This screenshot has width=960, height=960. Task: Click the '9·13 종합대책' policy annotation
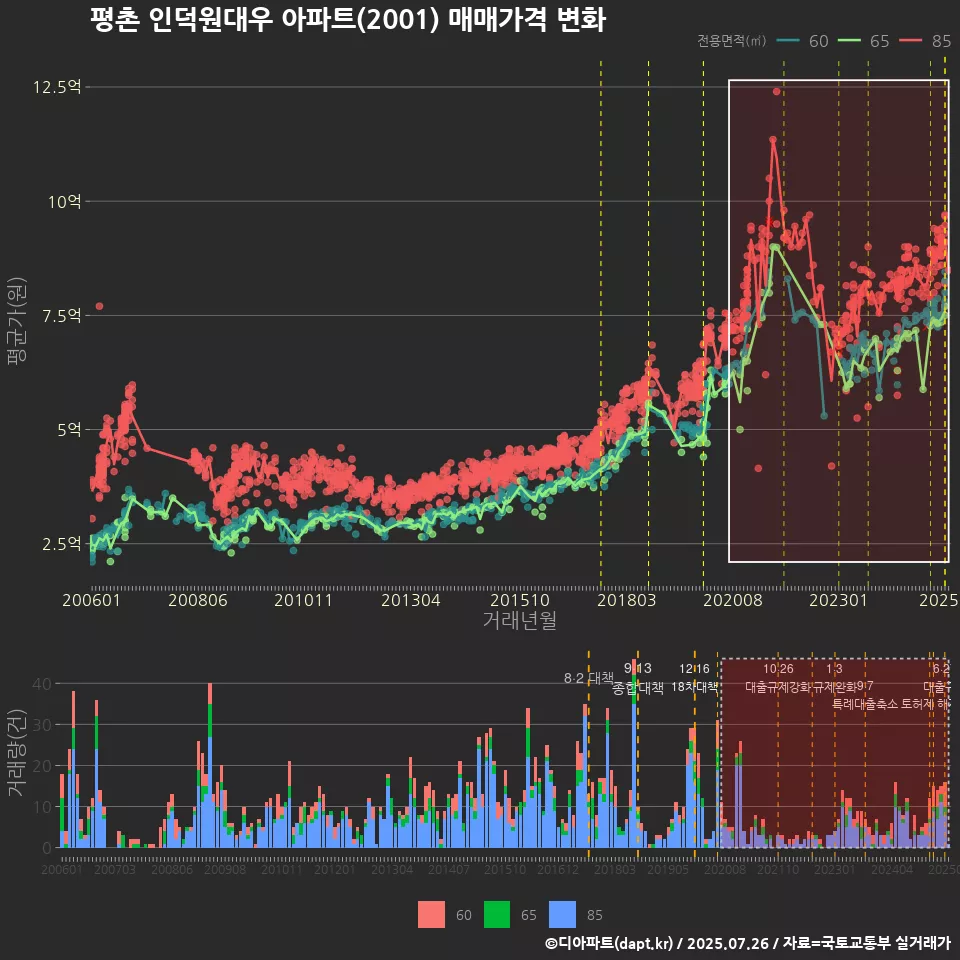(x=638, y=678)
